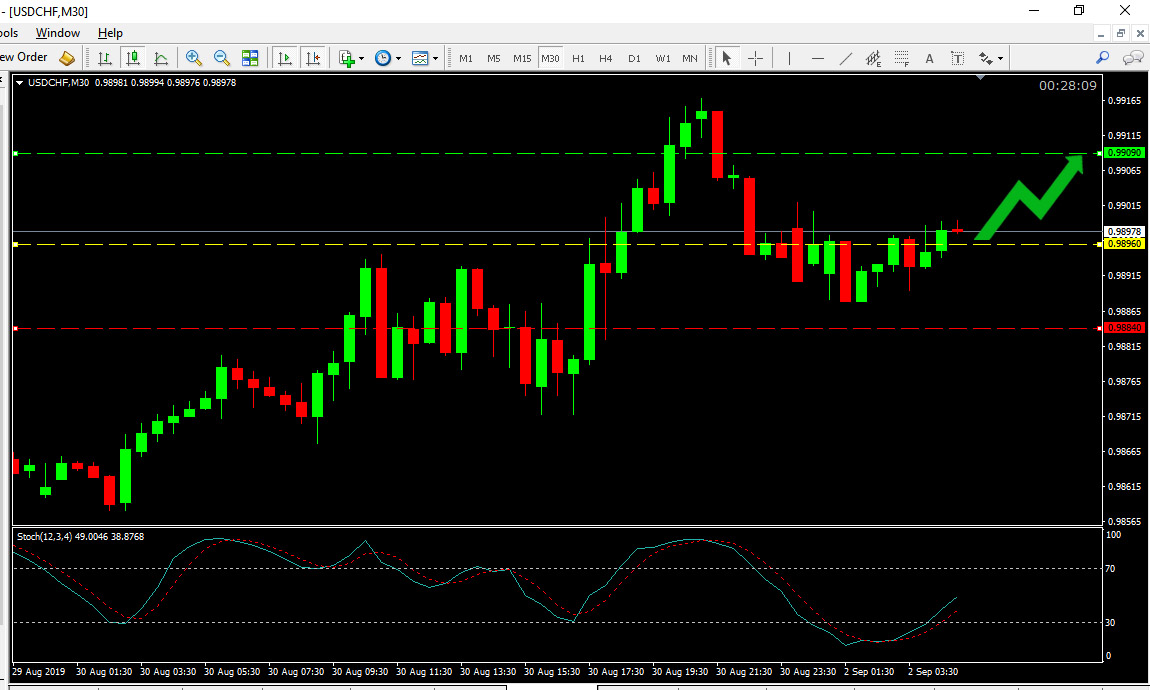Screen dimensions: 1150x690
Task: Switch chart to Candlesticks mode
Action: point(133,58)
